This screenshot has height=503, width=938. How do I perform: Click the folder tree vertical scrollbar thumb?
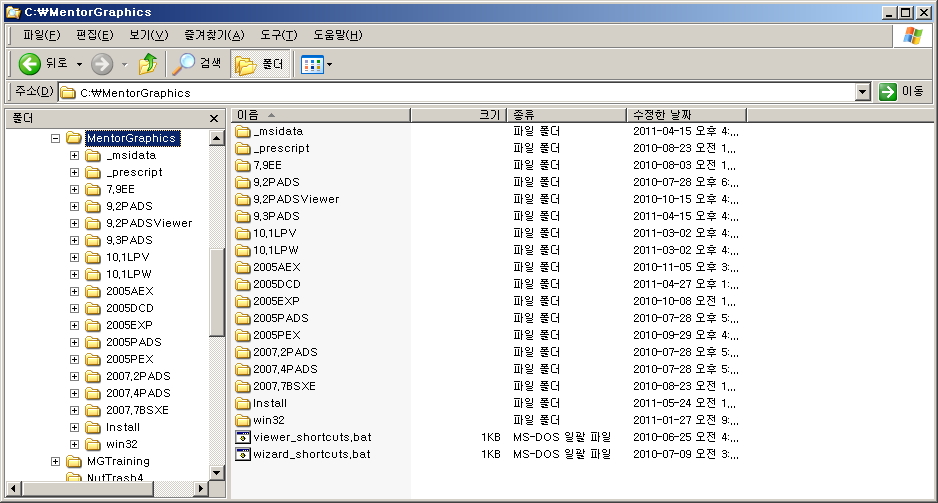pyautogui.click(x=217, y=293)
